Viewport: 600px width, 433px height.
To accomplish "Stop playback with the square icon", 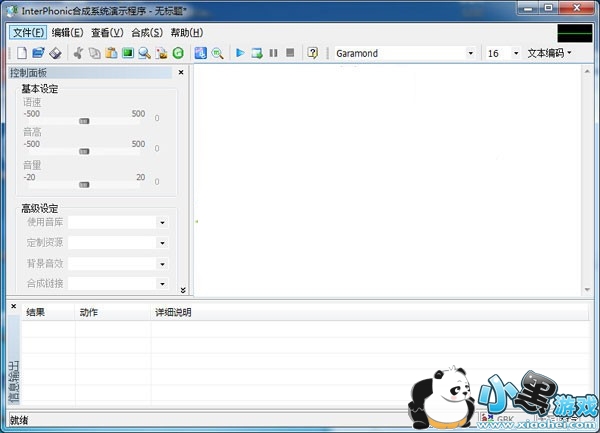I will [x=290, y=52].
